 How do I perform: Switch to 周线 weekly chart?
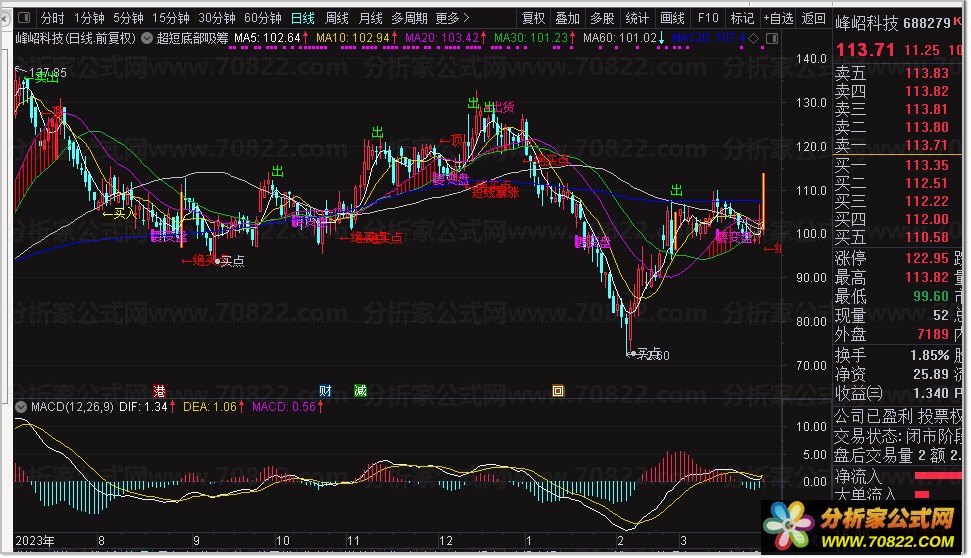[337, 19]
